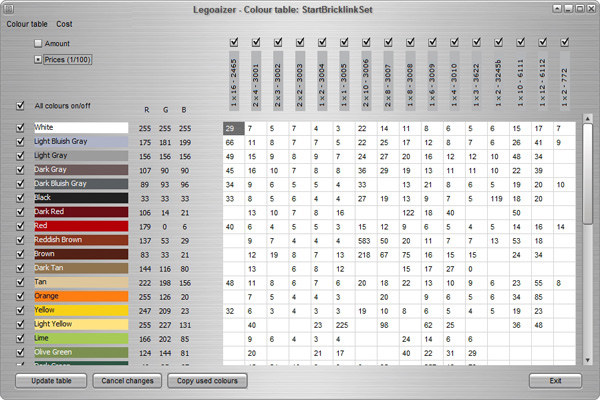
Task: Select cell 225 in Light Yellow row
Action: 344,325
